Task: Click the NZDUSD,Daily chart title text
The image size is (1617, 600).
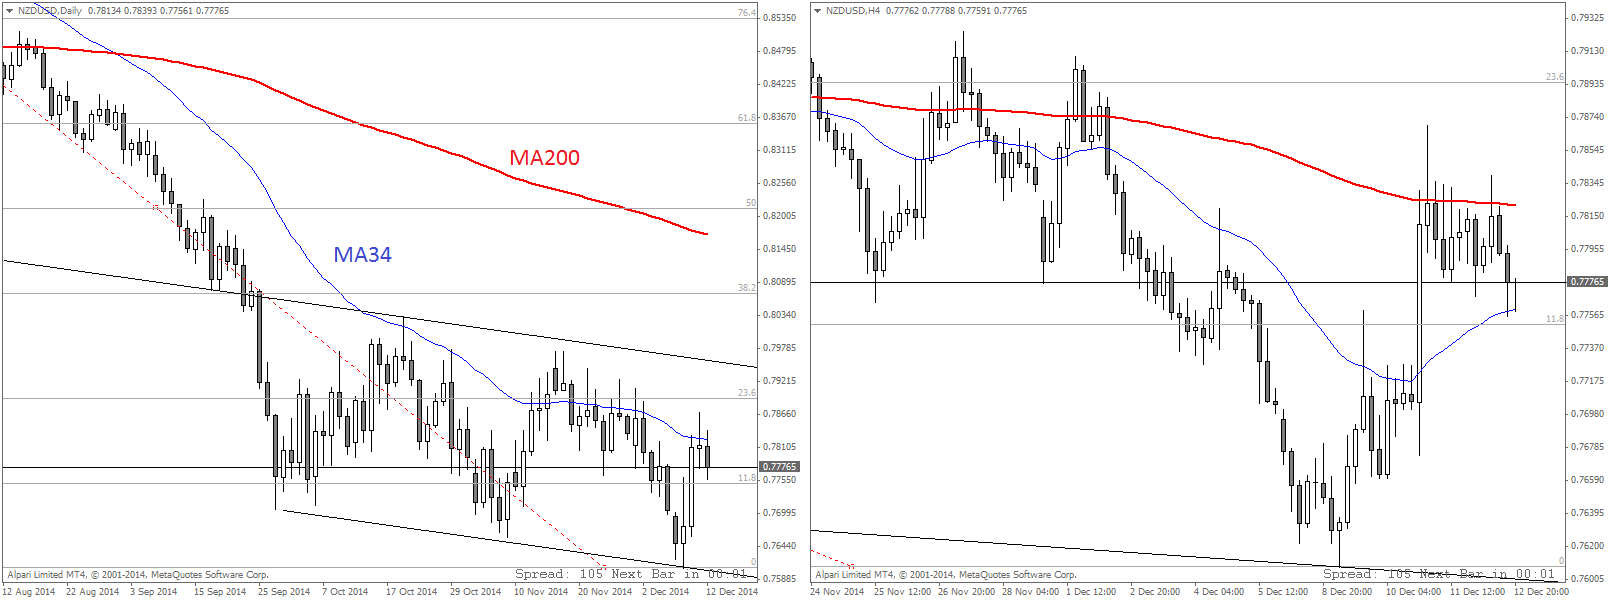Action: 50,11
